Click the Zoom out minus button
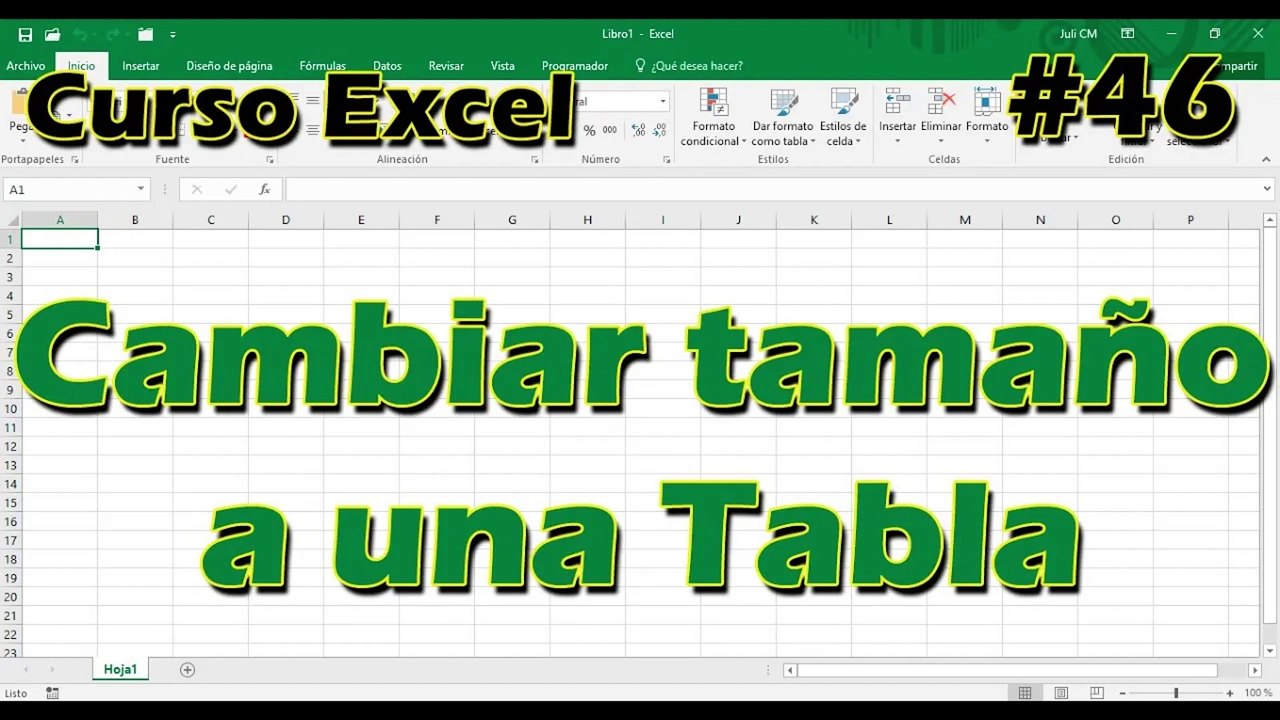Screen dimensions: 1280x720 [x=1122, y=693]
